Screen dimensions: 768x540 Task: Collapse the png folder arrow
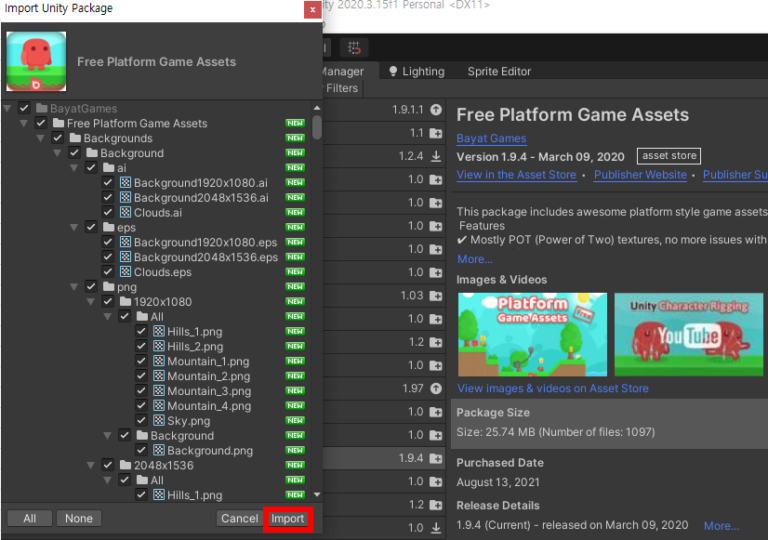pos(74,287)
